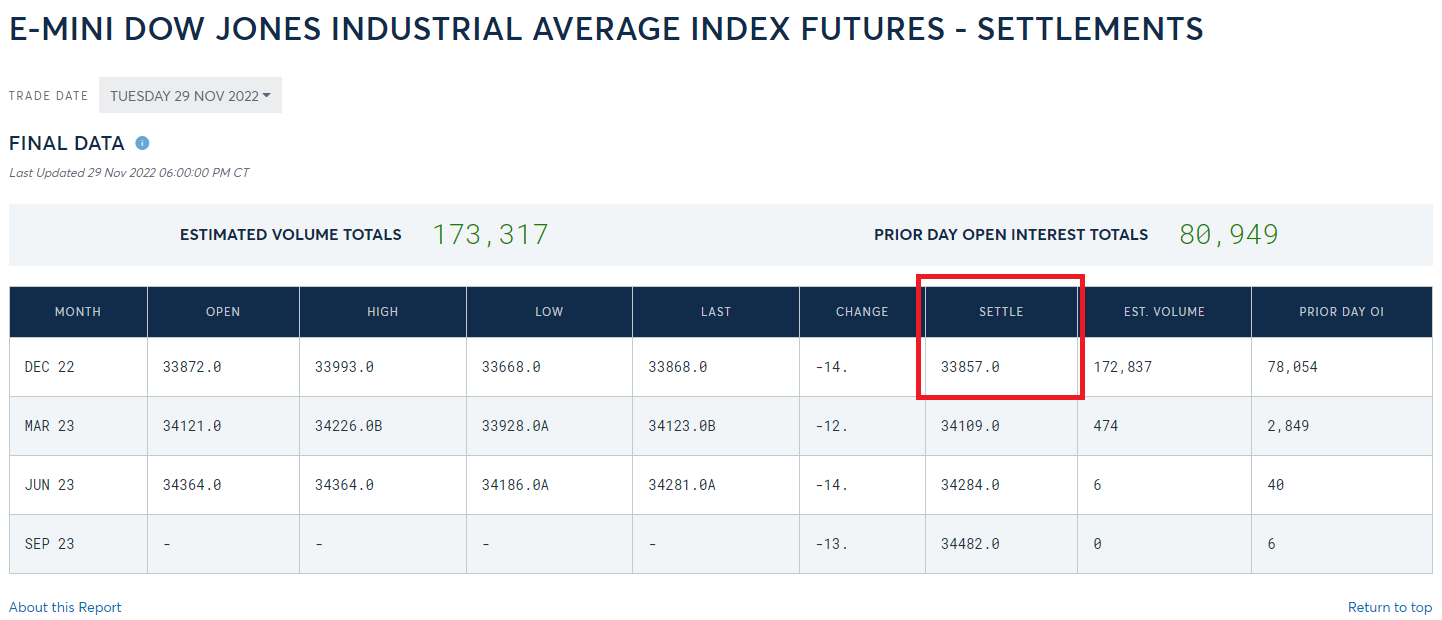This screenshot has height=620, width=1442.
Task: Click the EST. VOLUME column header
Action: (1164, 312)
